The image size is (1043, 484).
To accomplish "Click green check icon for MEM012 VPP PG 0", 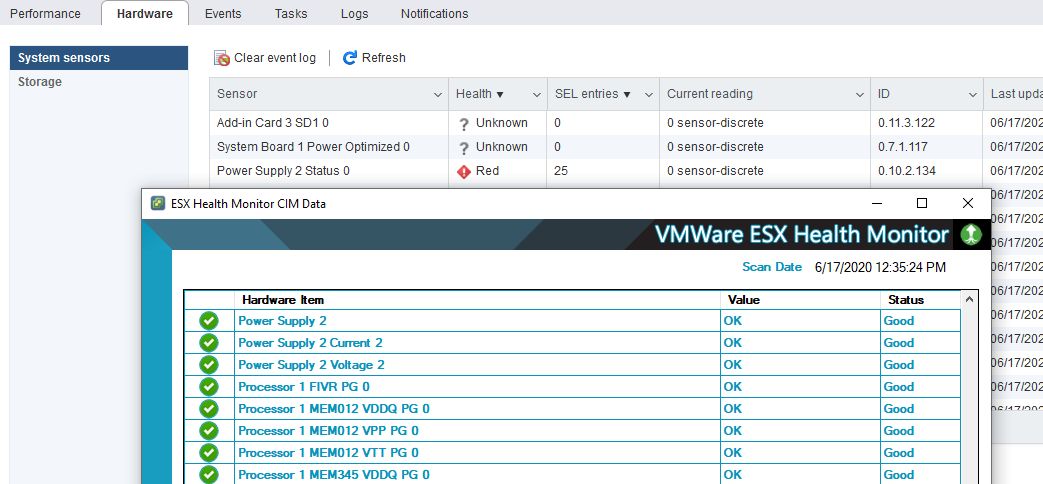I will pos(209,431).
